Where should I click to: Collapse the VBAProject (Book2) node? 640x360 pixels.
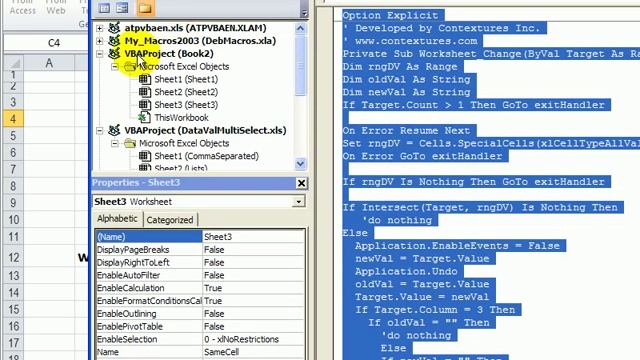coord(100,54)
